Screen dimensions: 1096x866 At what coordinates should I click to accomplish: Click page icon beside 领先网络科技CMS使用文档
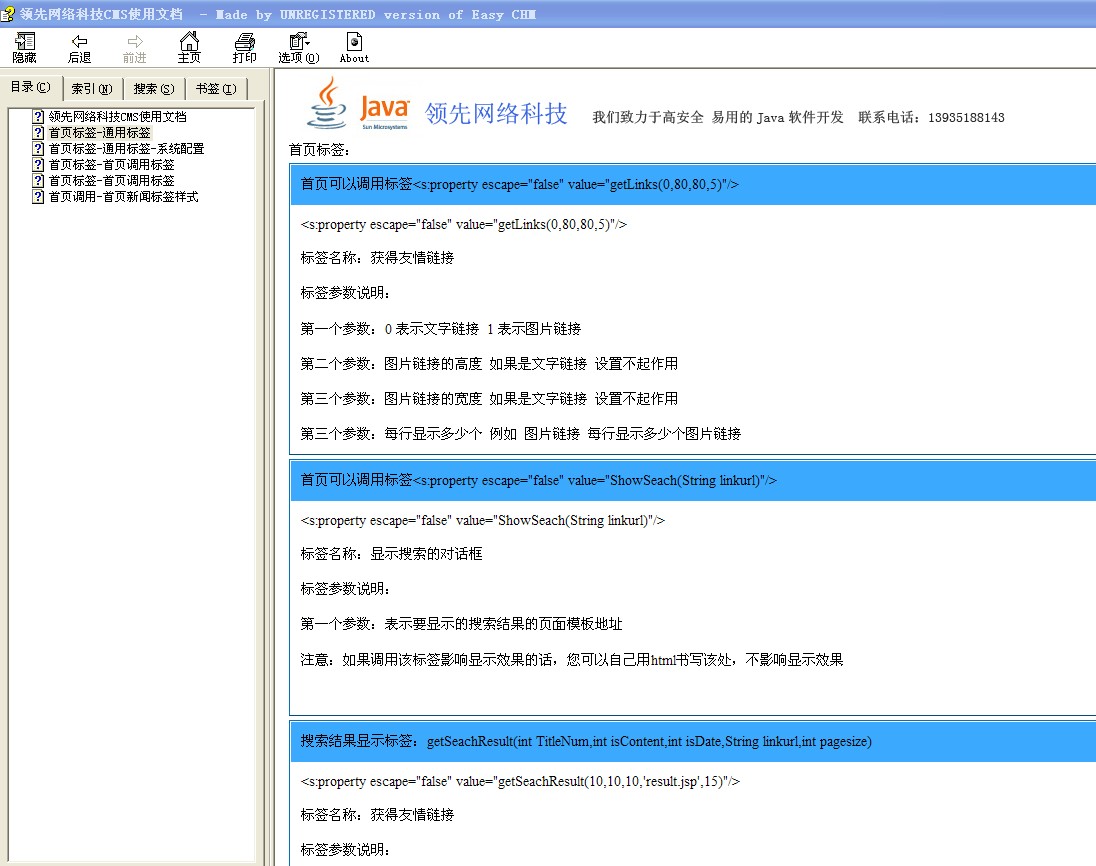click(x=38, y=117)
